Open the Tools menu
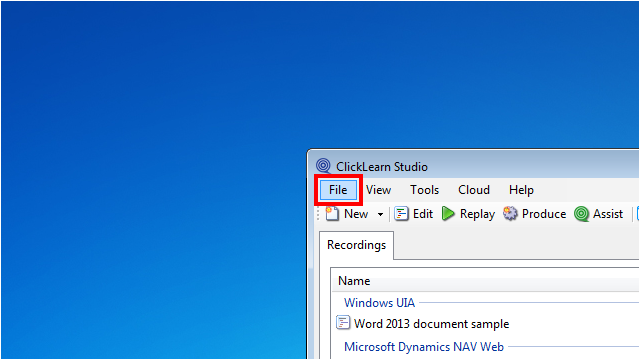 pyautogui.click(x=424, y=190)
